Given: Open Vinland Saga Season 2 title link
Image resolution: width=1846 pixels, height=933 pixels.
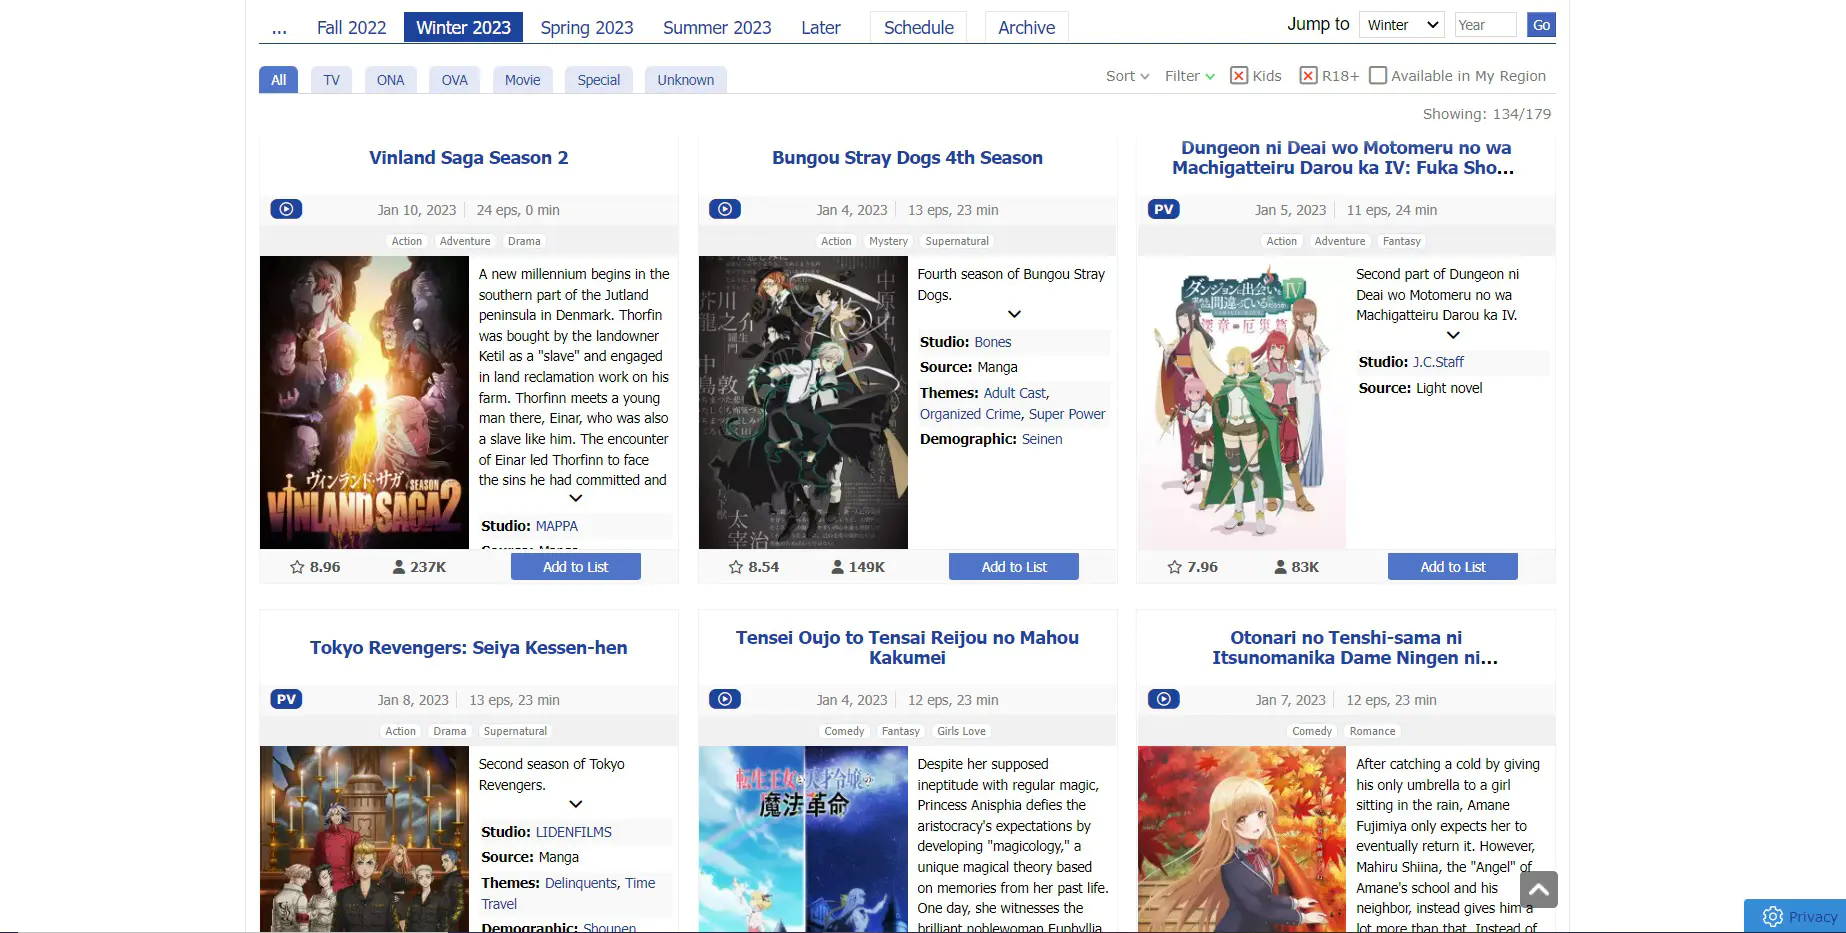Looking at the screenshot, I should [x=468, y=158].
